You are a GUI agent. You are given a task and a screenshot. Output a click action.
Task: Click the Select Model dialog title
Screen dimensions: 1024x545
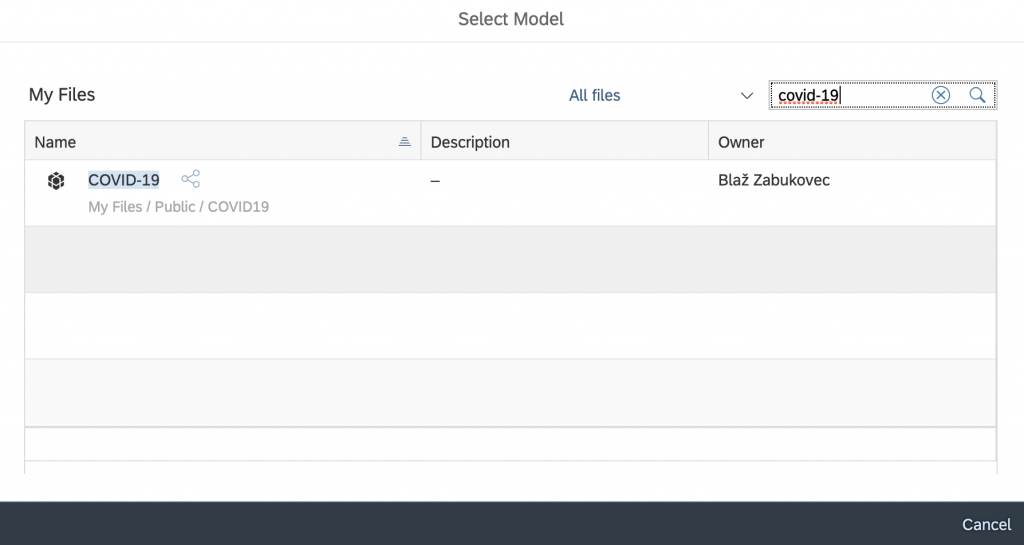[x=511, y=19]
